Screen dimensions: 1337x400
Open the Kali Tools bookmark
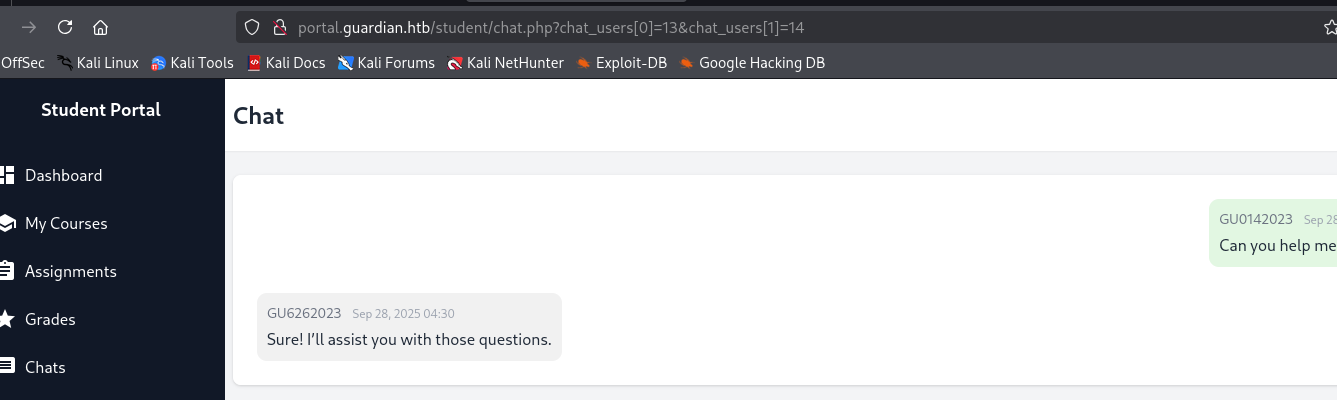[x=192, y=63]
